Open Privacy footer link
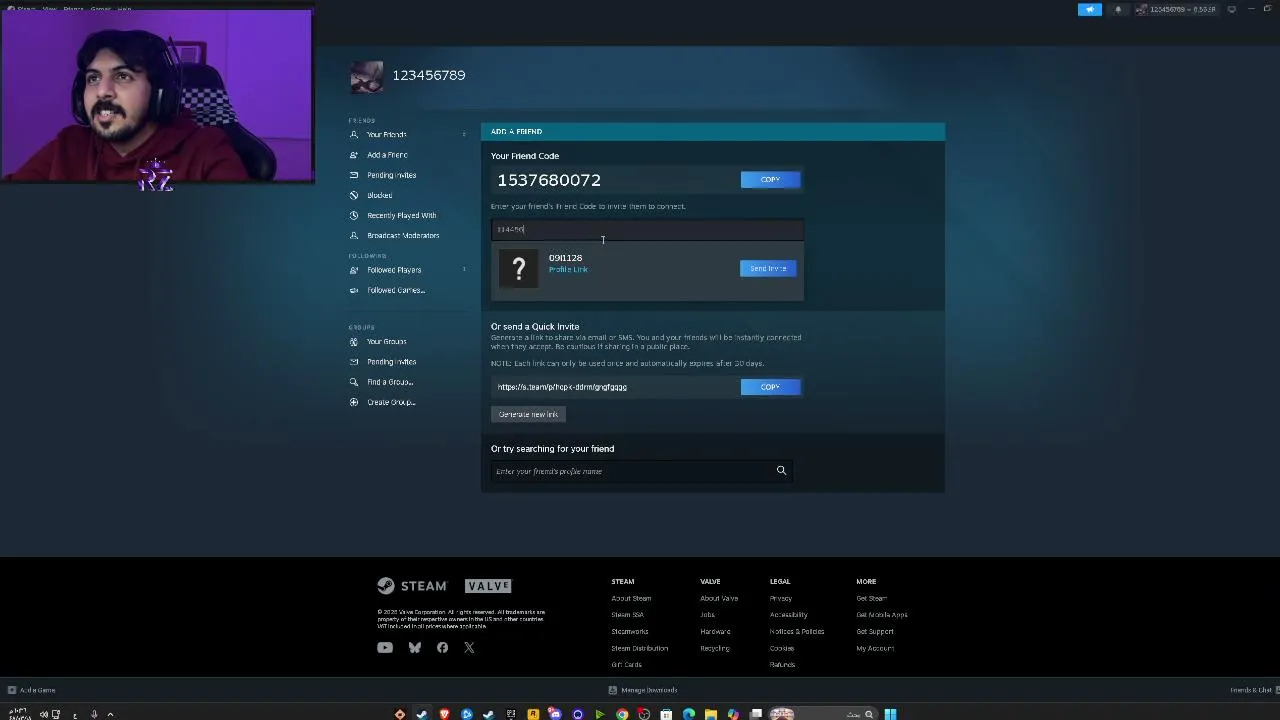 pyautogui.click(x=781, y=599)
